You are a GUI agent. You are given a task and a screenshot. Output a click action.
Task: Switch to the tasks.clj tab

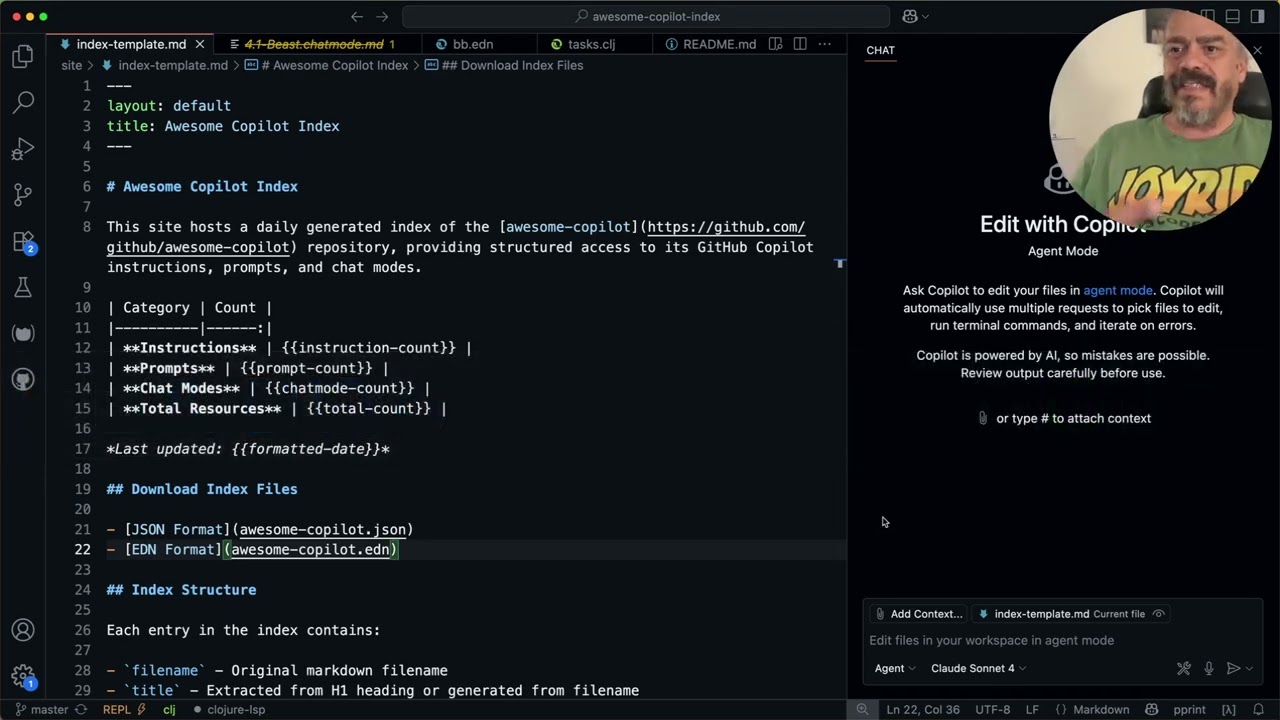tap(590, 44)
